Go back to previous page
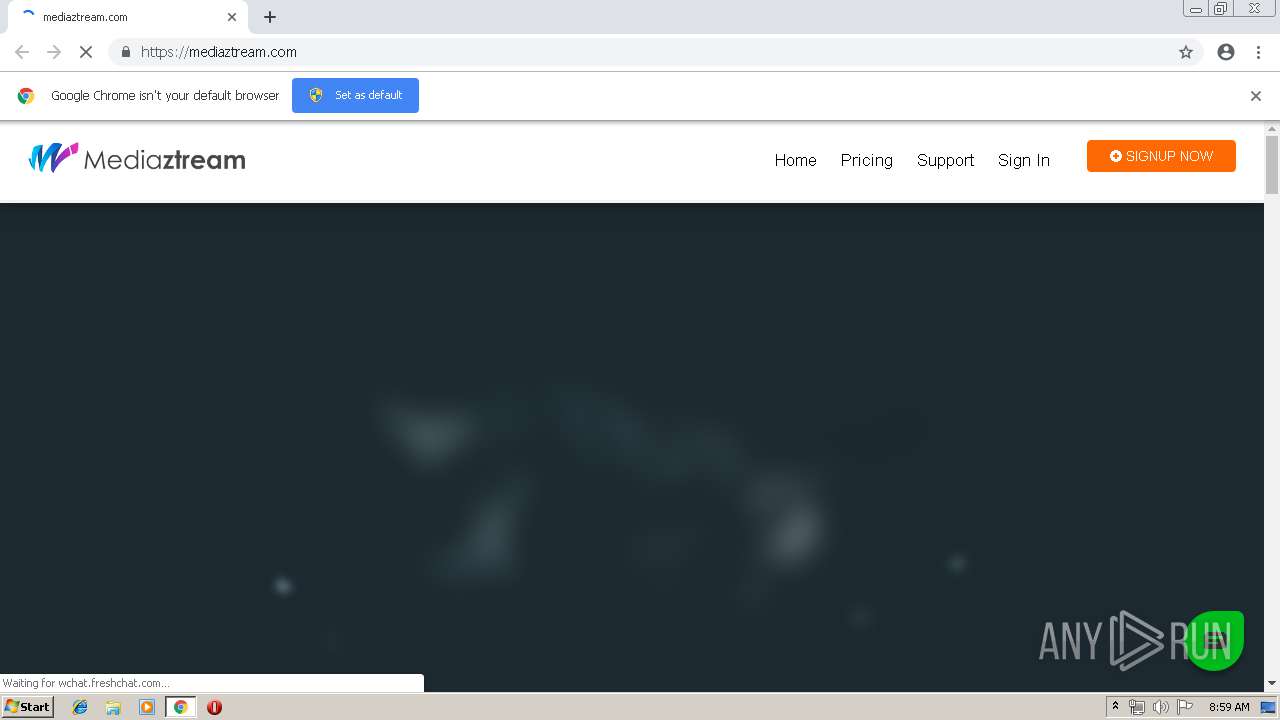Screen dimensions: 1280x720 [22, 52]
